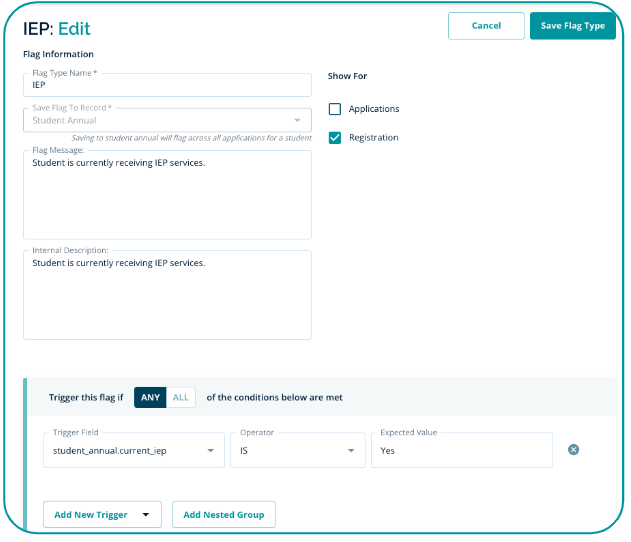Click into the Flag Message text area
Image resolution: width=631 pixels, height=542 pixels.
click(x=167, y=200)
